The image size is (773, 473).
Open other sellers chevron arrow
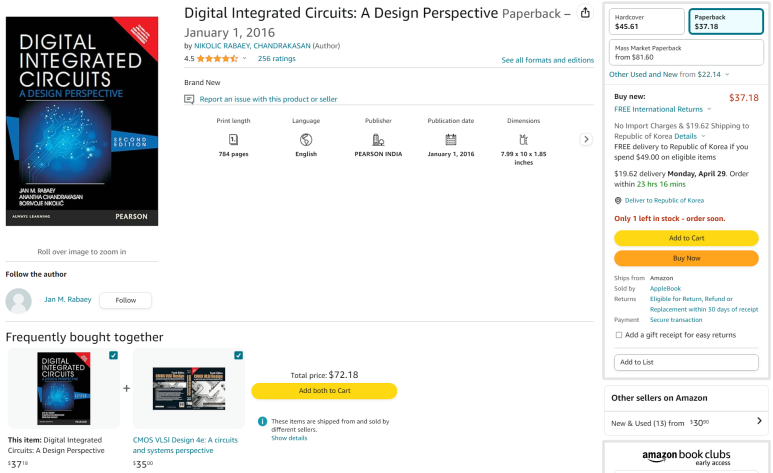[759, 421]
